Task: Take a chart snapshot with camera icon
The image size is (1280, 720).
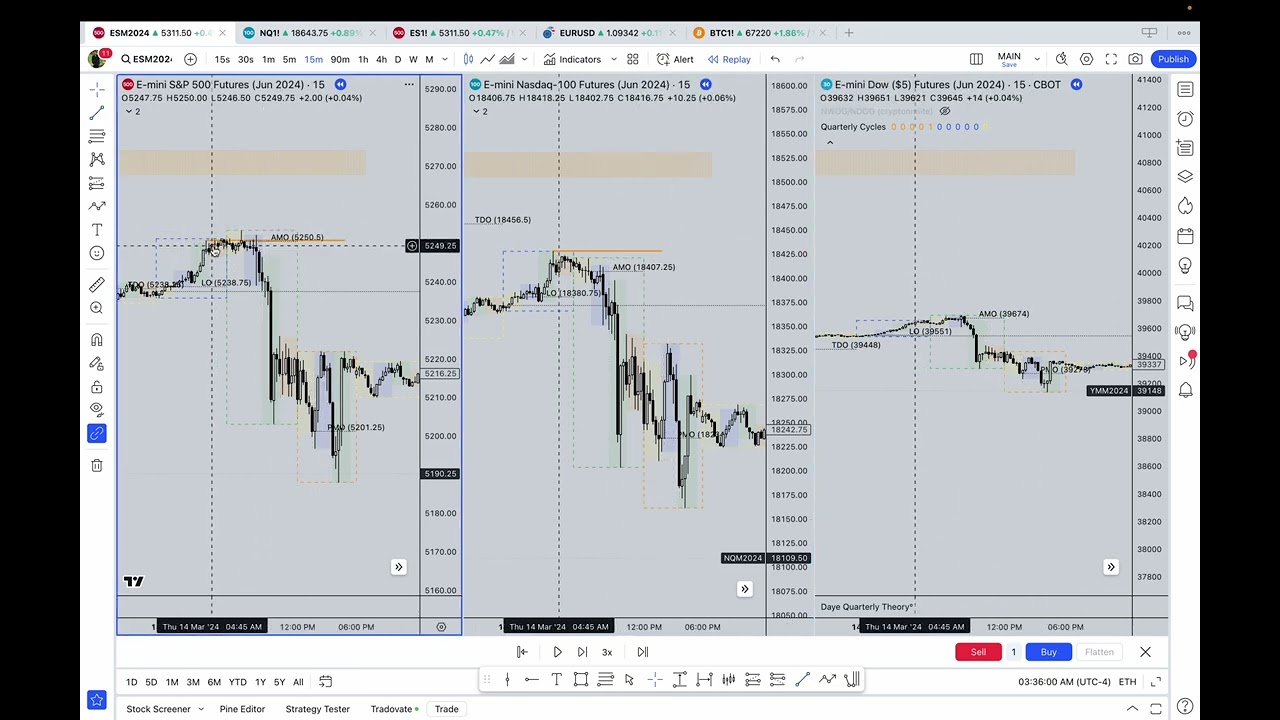Action: pos(1136,59)
